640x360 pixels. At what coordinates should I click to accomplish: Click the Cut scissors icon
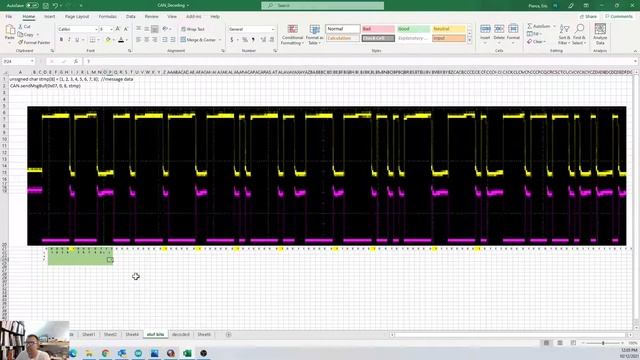pyautogui.click(x=20, y=27)
